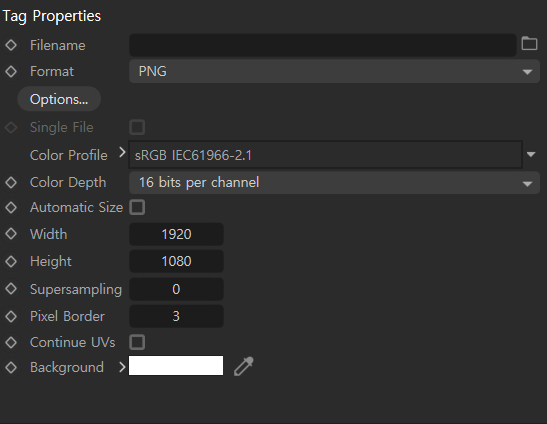
Task: Click the Format keyframe diamond
Action: [x=11, y=71]
